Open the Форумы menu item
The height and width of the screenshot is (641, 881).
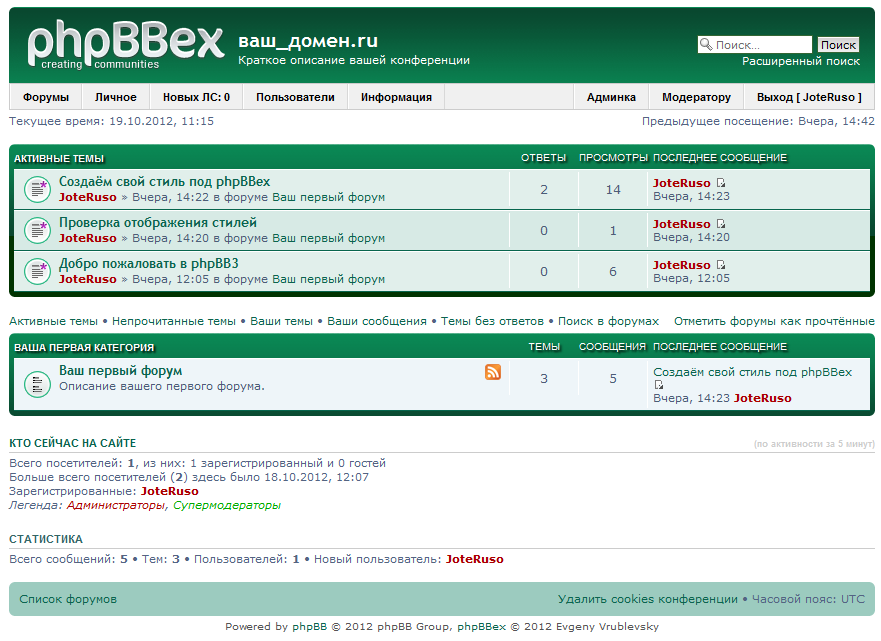[46, 97]
